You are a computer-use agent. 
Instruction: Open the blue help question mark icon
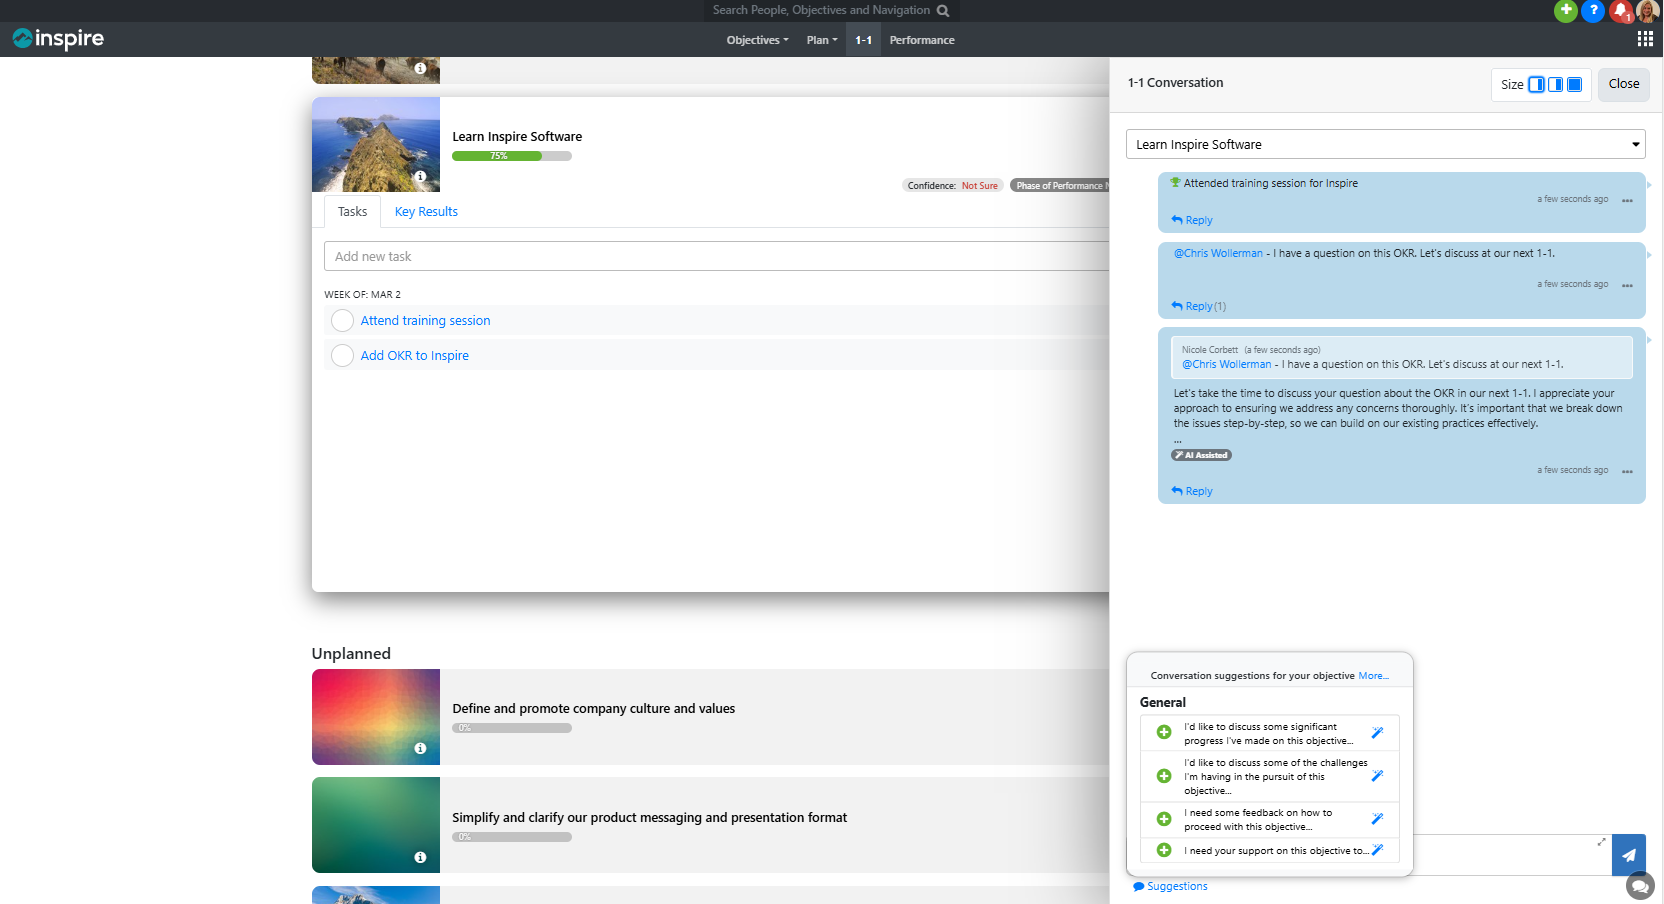pos(1593,10)
